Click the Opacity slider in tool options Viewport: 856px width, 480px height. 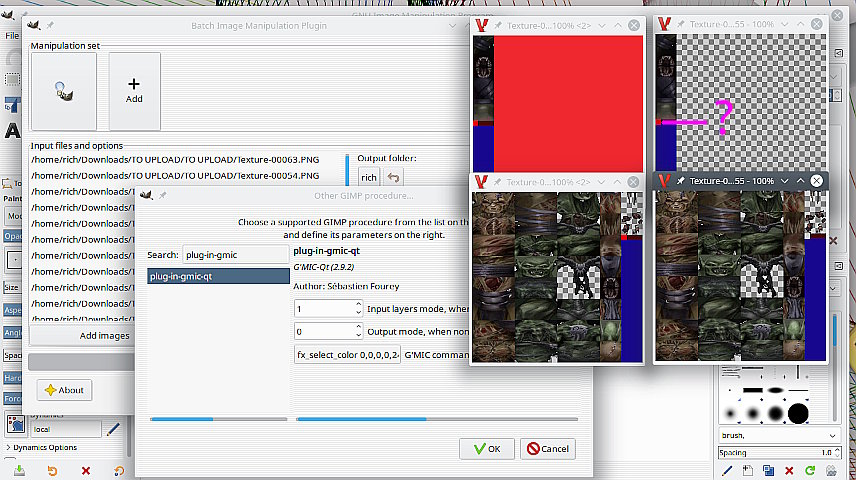click(13, 236)
